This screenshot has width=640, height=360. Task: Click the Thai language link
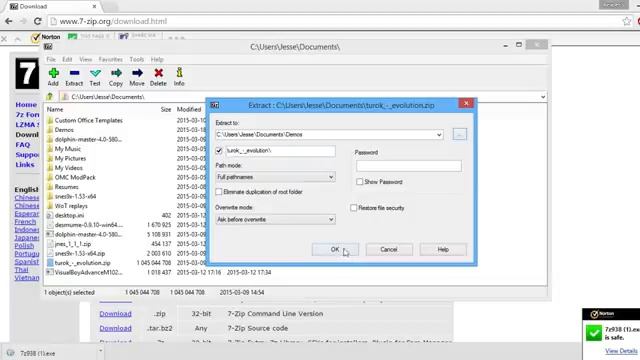(x=22, y=270)
